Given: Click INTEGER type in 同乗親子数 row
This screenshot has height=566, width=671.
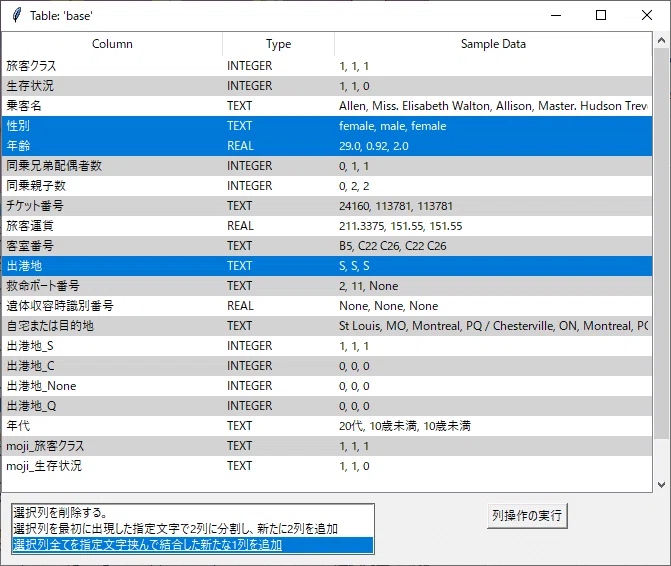Looking at the screenshot, I should pyautogui.click(x=249, y=186).
